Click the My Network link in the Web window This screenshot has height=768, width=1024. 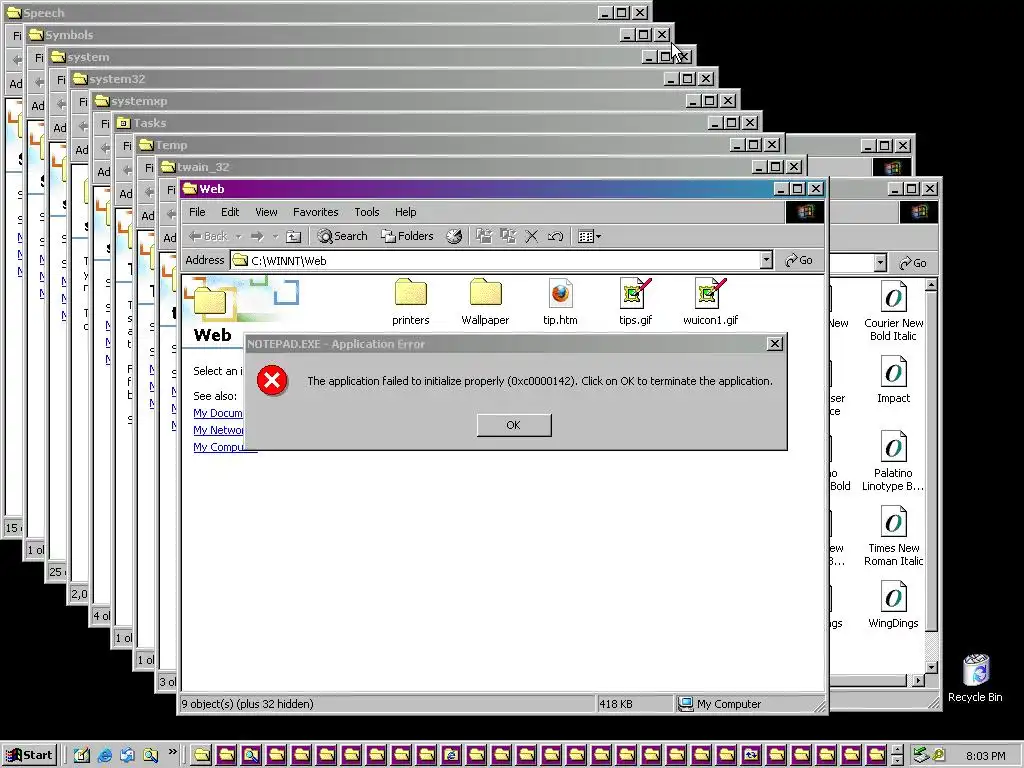[x=218, y=430]
